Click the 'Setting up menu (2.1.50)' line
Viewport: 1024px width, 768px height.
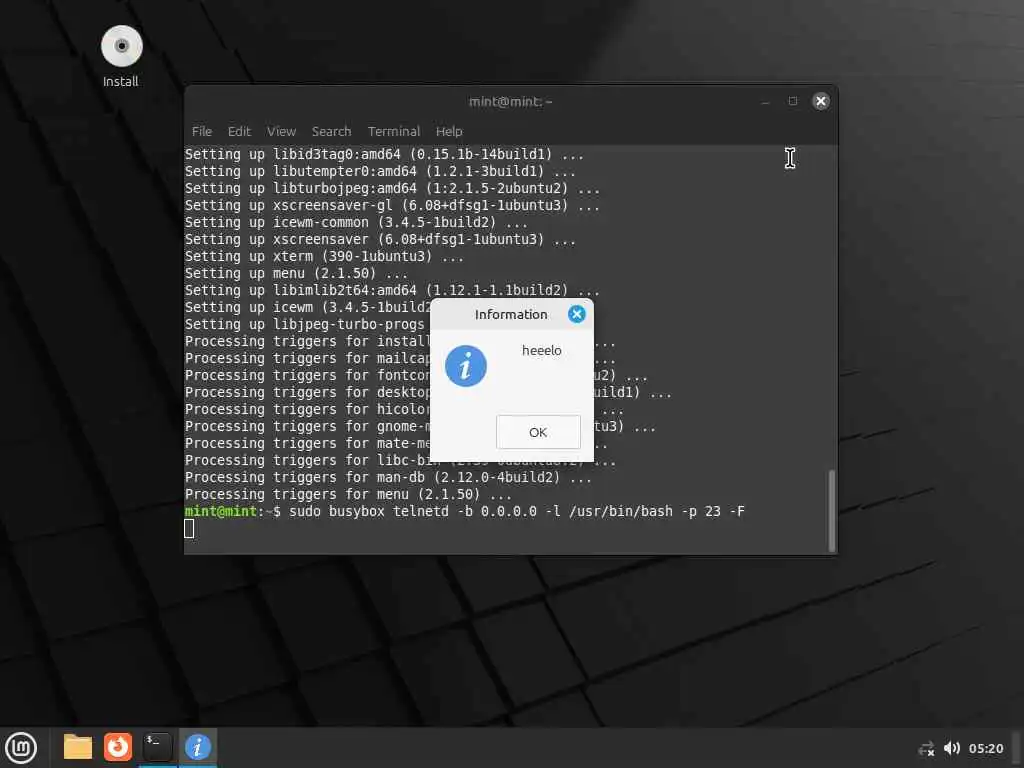[x=296, y=273]
